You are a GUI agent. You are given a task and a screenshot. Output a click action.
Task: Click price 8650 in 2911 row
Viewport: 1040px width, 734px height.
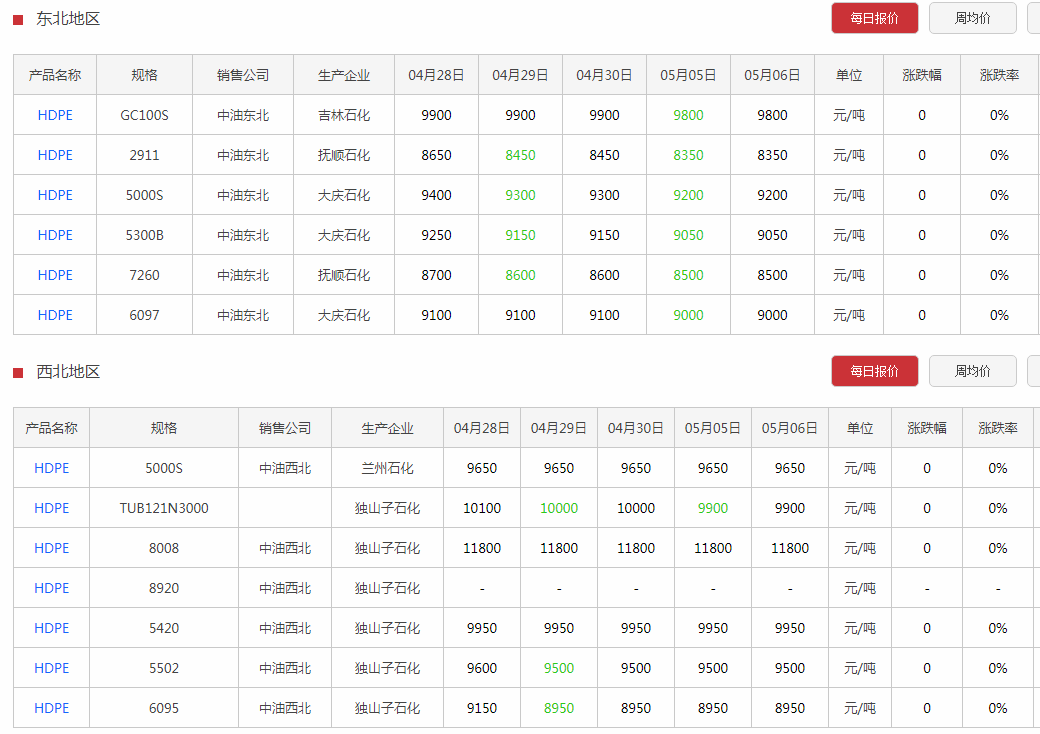tap(436, 154)
